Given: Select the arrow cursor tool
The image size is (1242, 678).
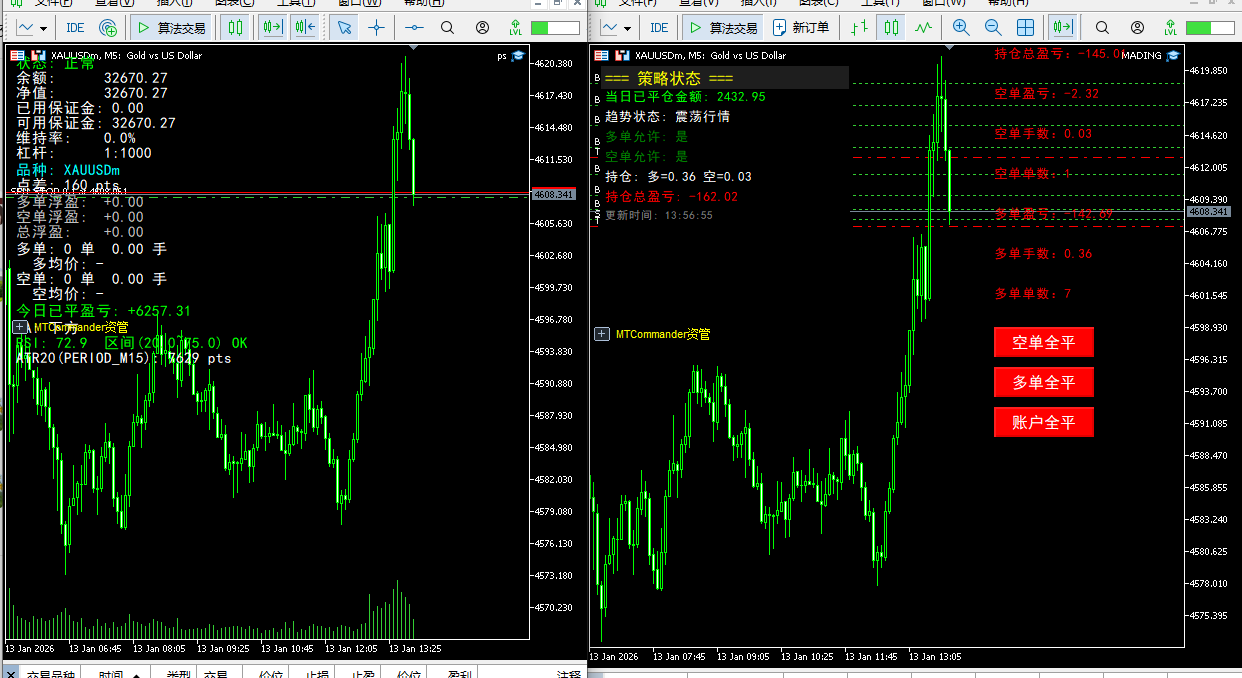Looking at the screenshot, I should pos(344,28).
